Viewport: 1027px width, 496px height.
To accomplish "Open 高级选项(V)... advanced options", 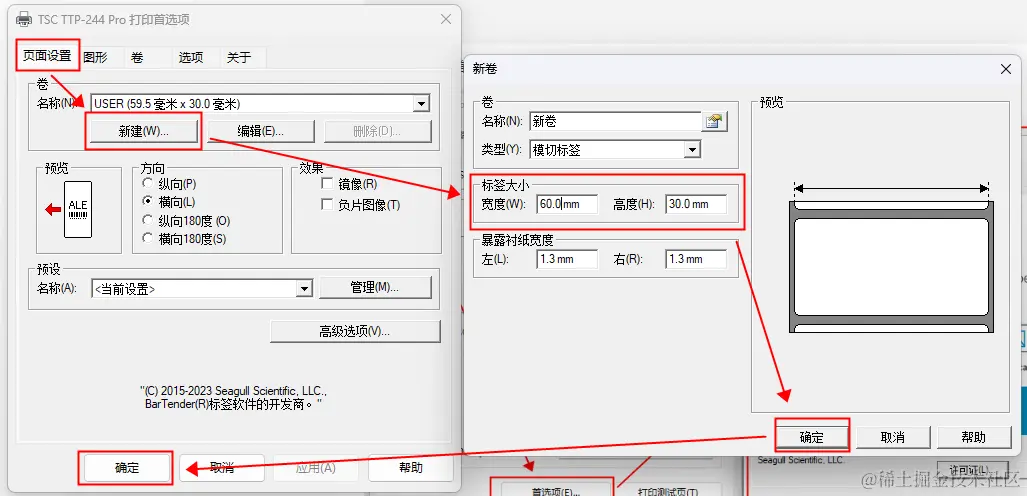I will (355, 332).
